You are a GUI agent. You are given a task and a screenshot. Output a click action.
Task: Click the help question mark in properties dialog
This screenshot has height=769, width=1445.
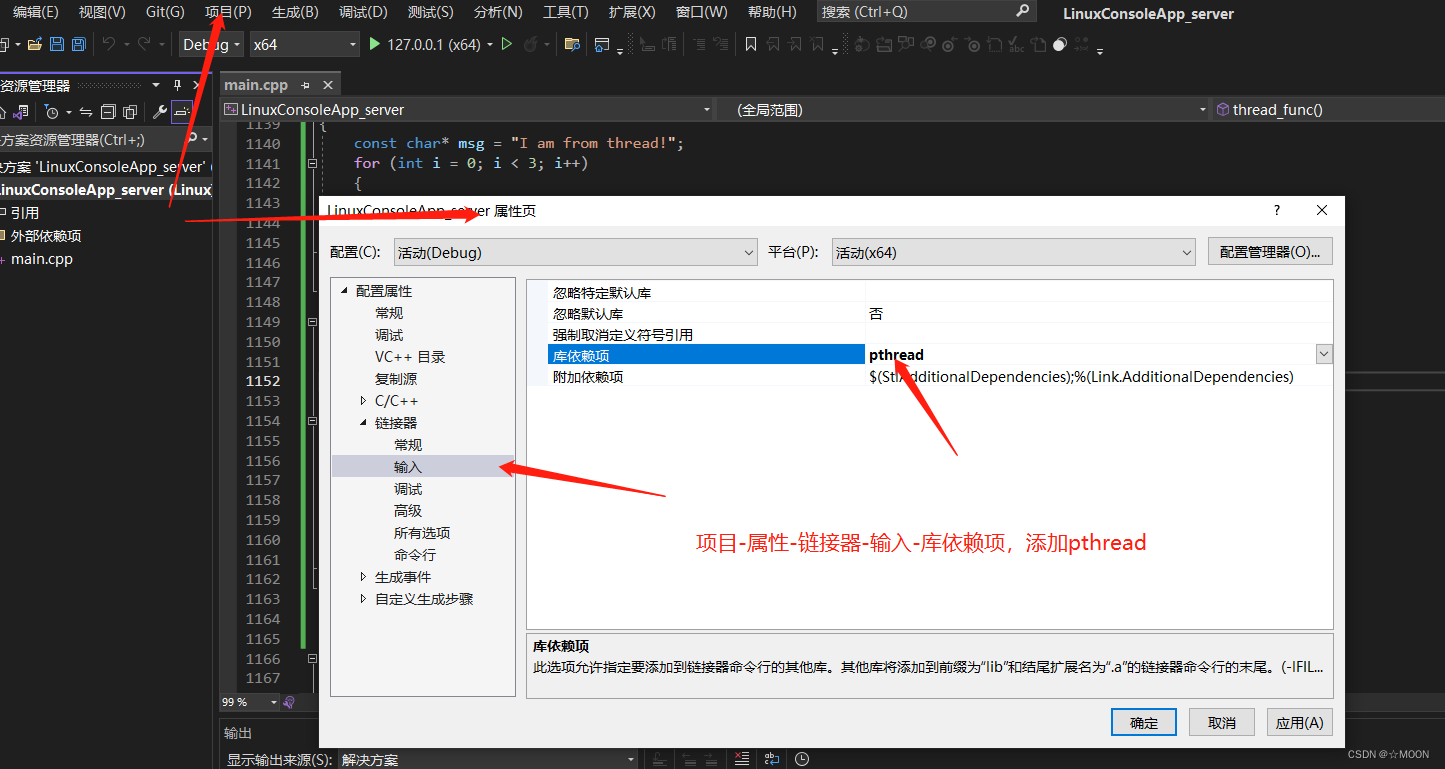(1276, 210)
